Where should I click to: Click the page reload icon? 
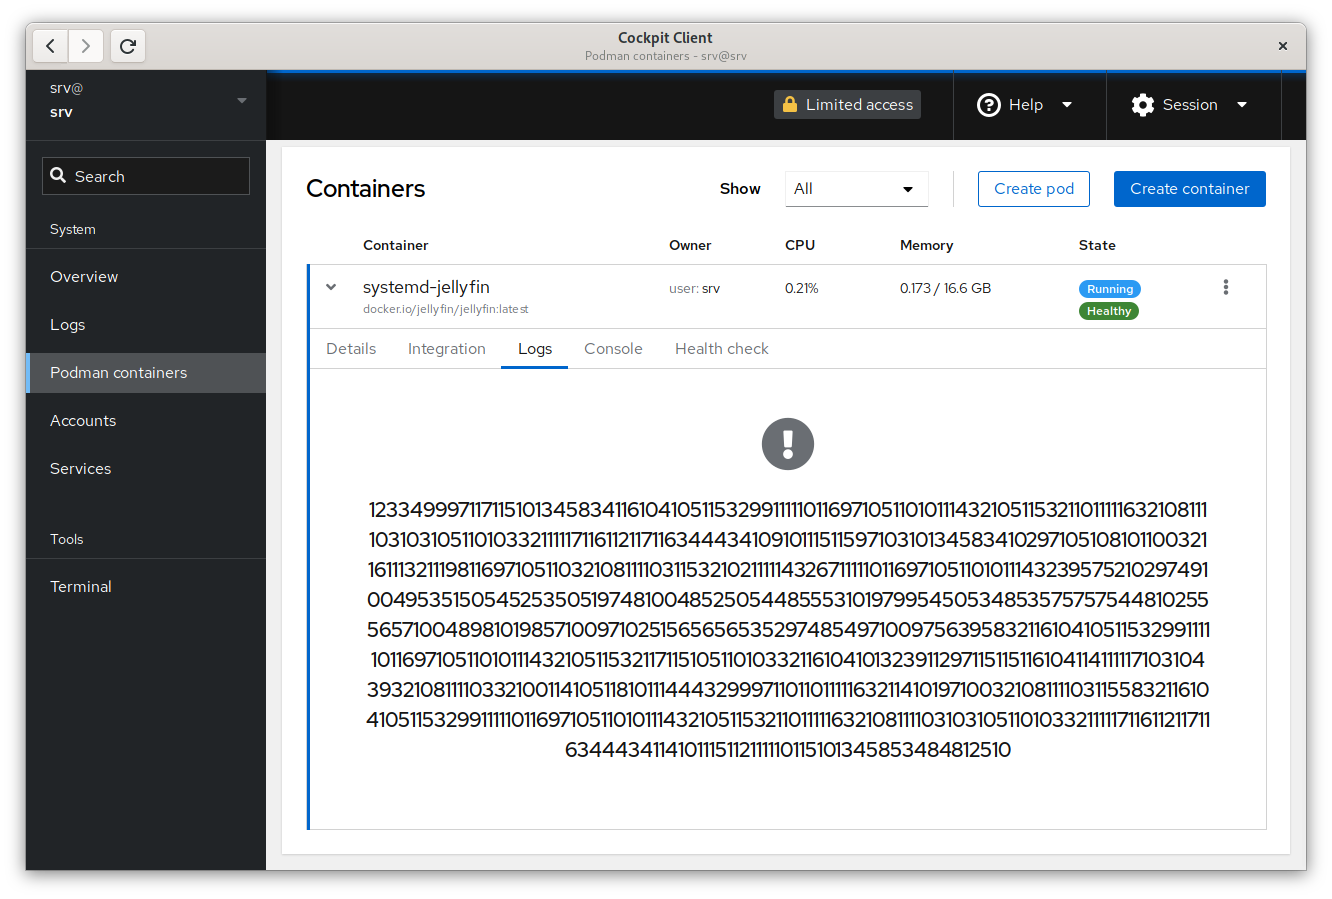(127, 46)
